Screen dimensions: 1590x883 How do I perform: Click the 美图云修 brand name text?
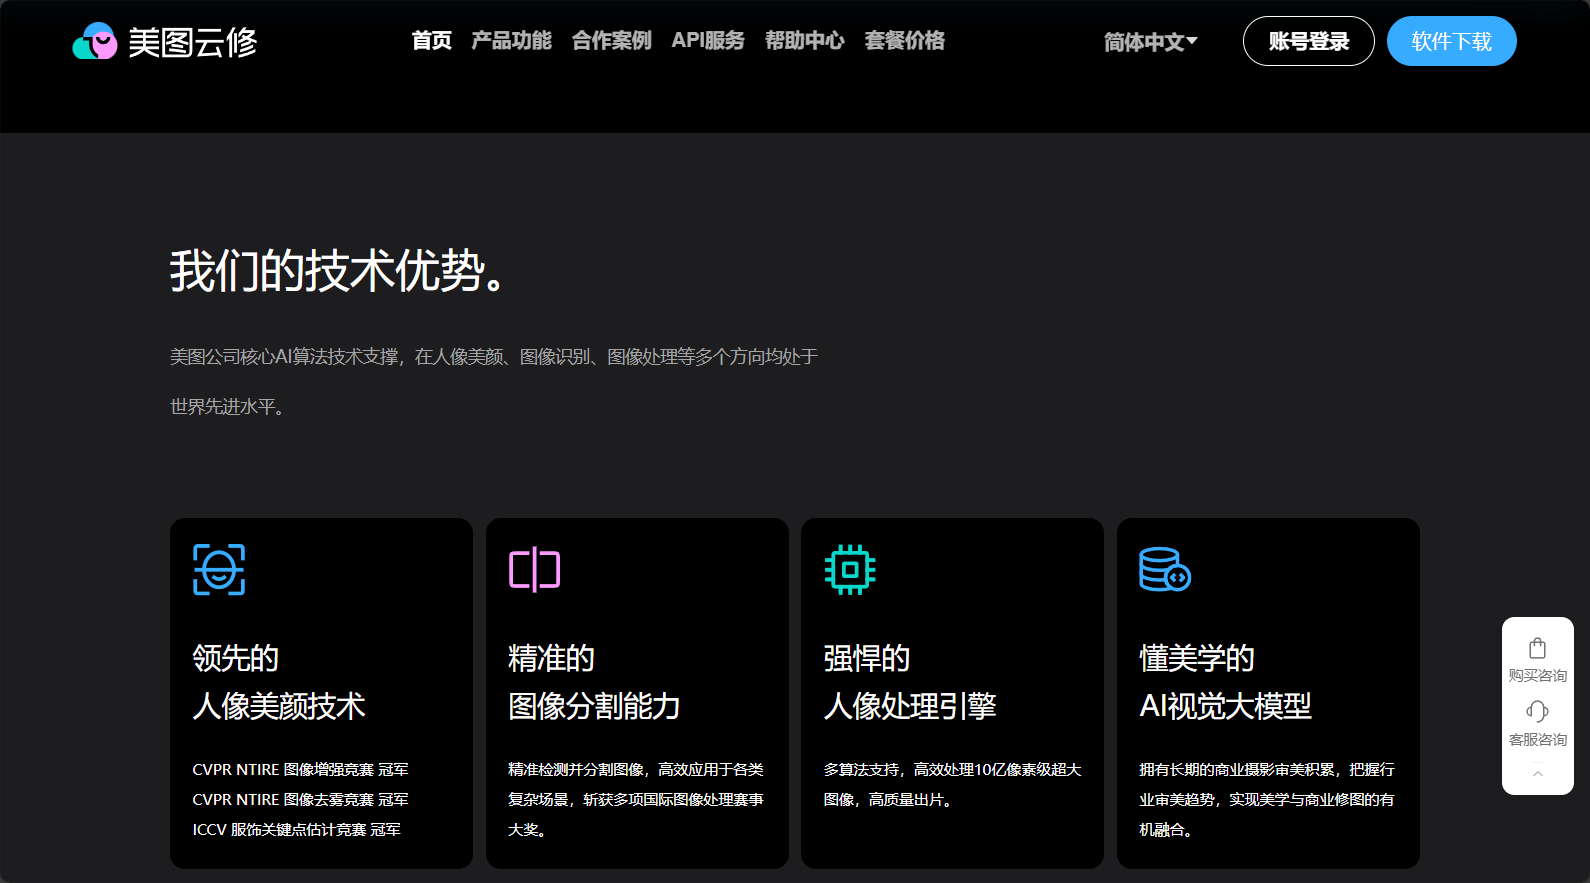click(x=193, y=42)
